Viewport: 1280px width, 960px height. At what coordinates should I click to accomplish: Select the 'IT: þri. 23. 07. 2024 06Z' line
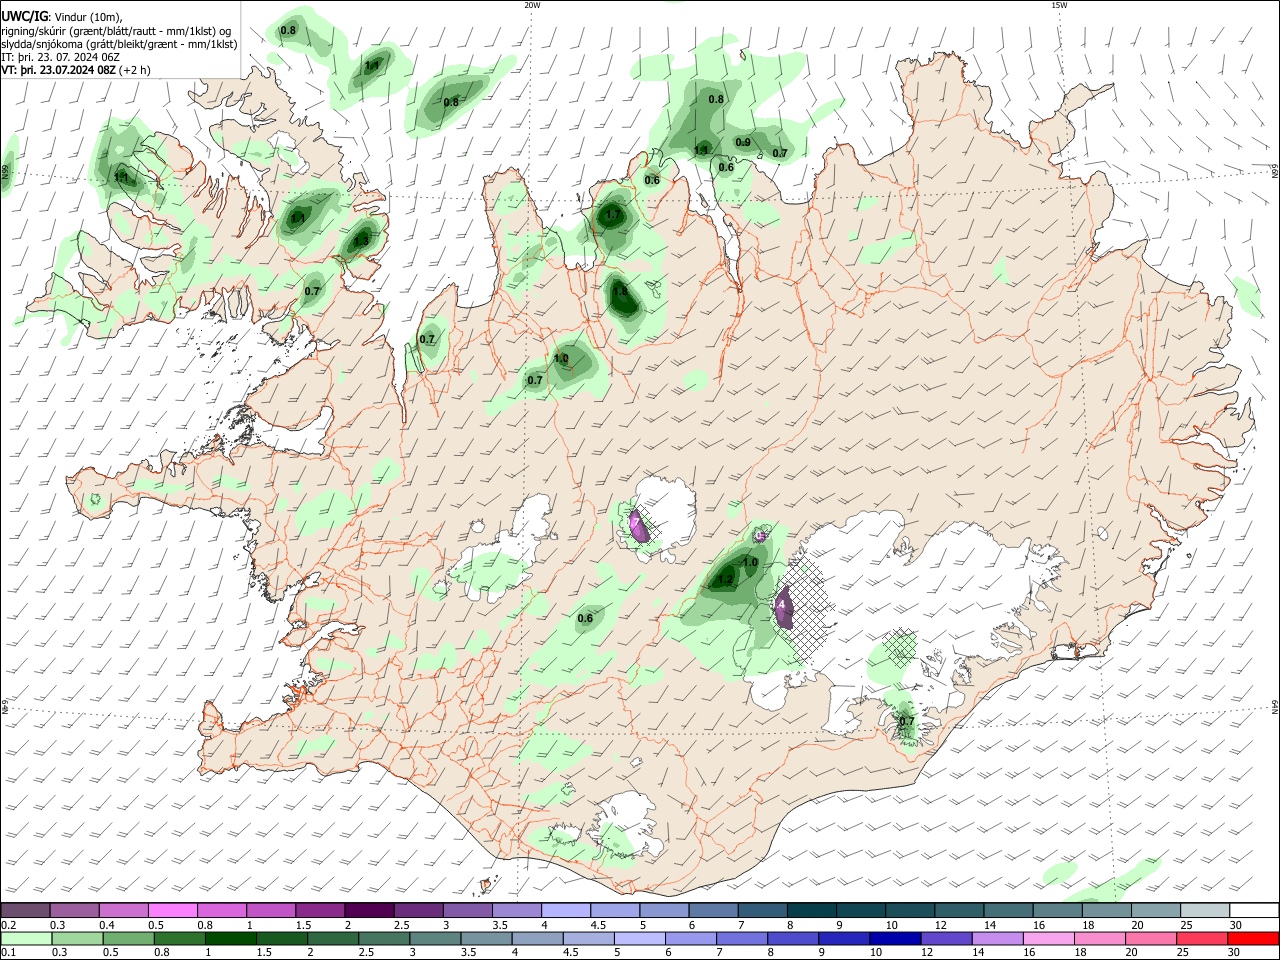coord(62,57)
